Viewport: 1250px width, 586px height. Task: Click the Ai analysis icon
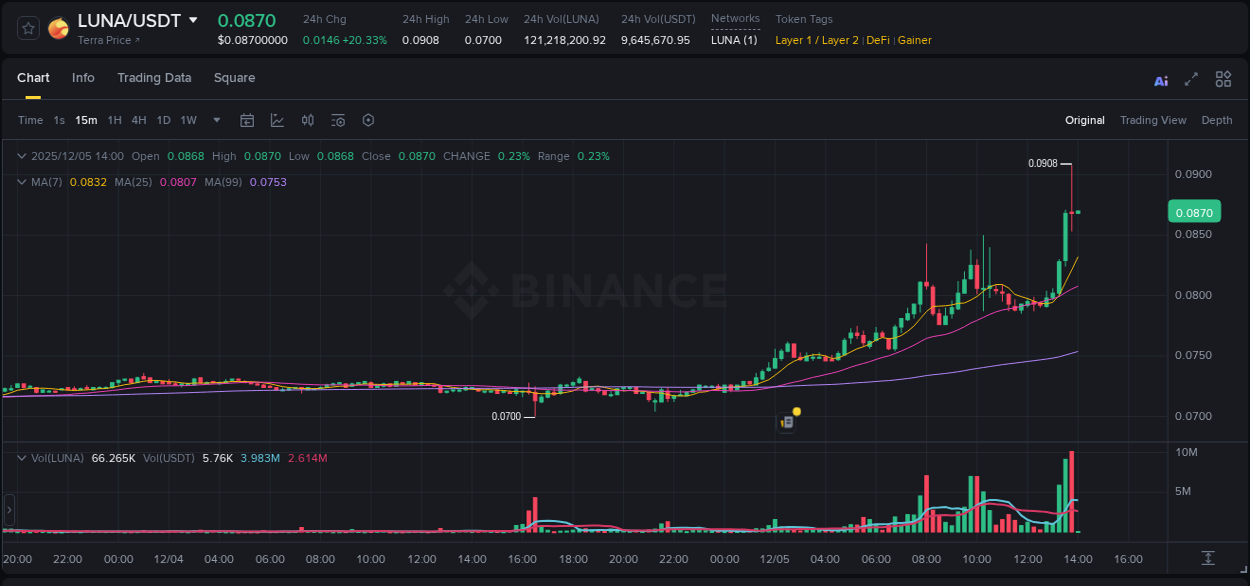(1160, 79)
